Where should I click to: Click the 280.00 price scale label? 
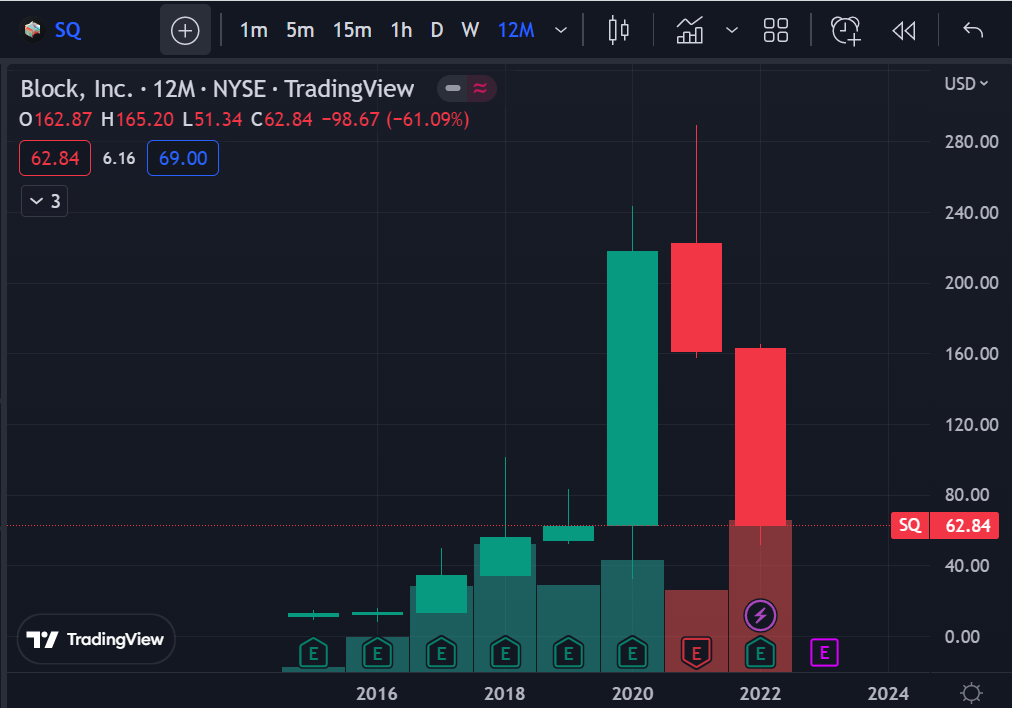[971, 141]
